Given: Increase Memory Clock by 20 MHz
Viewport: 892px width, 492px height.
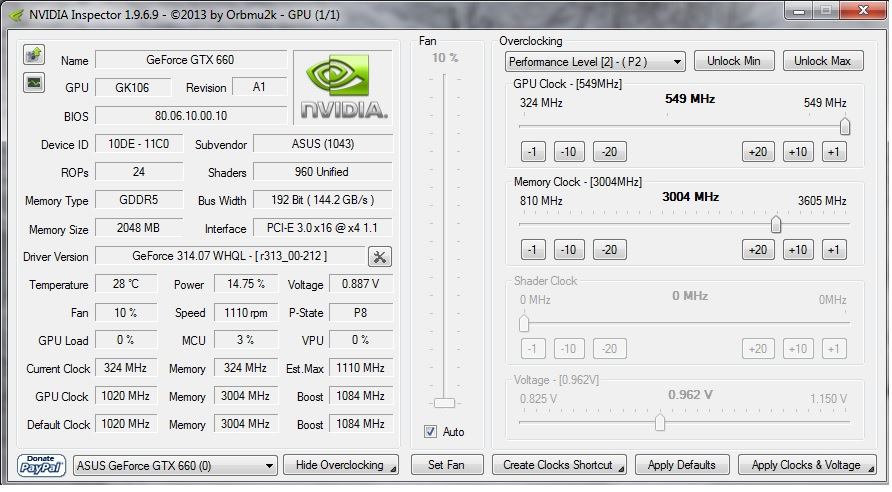Looking at the screenshot, I should [x=758, y=250].
